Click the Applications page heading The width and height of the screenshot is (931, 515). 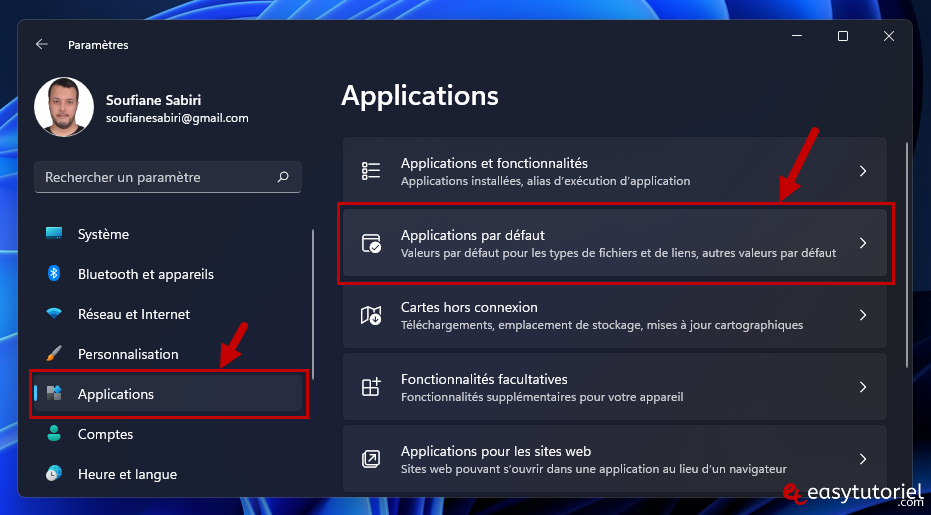420,96
